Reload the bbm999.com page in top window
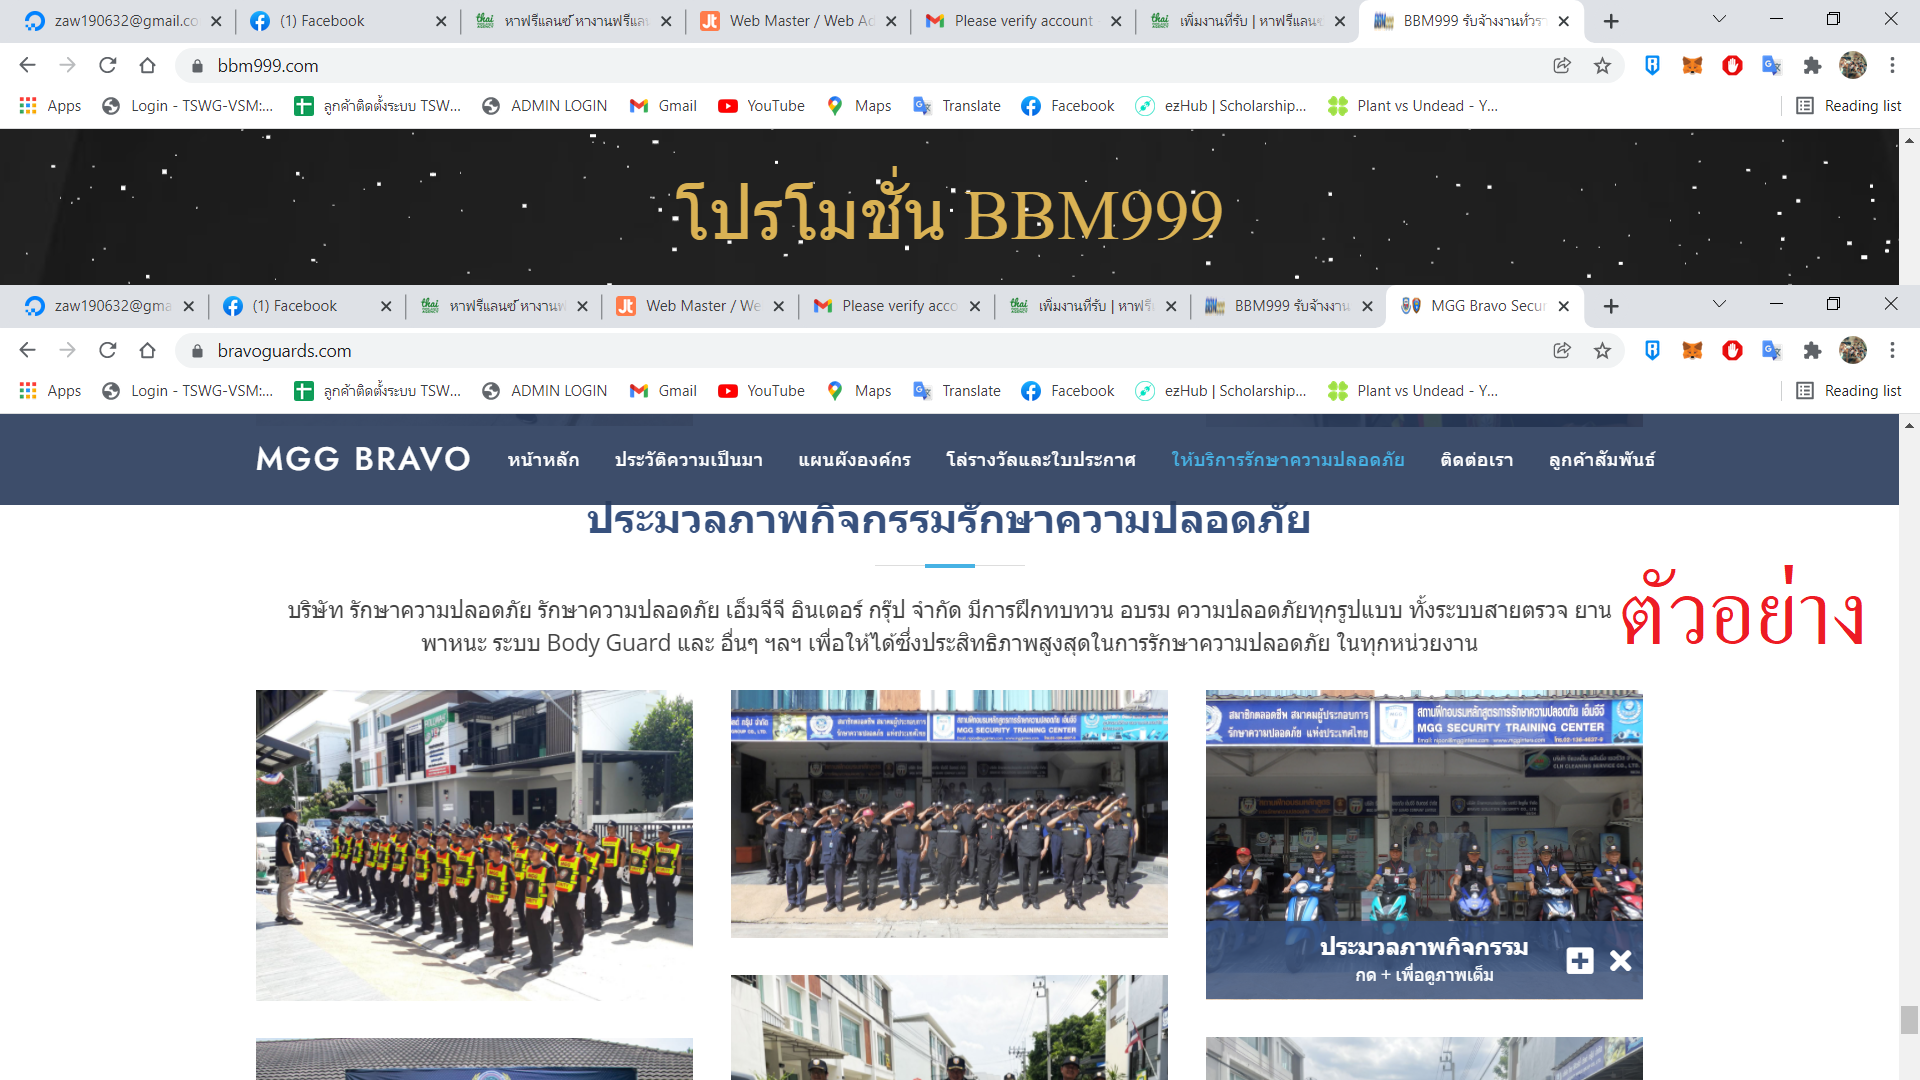 tap(107, 65)
